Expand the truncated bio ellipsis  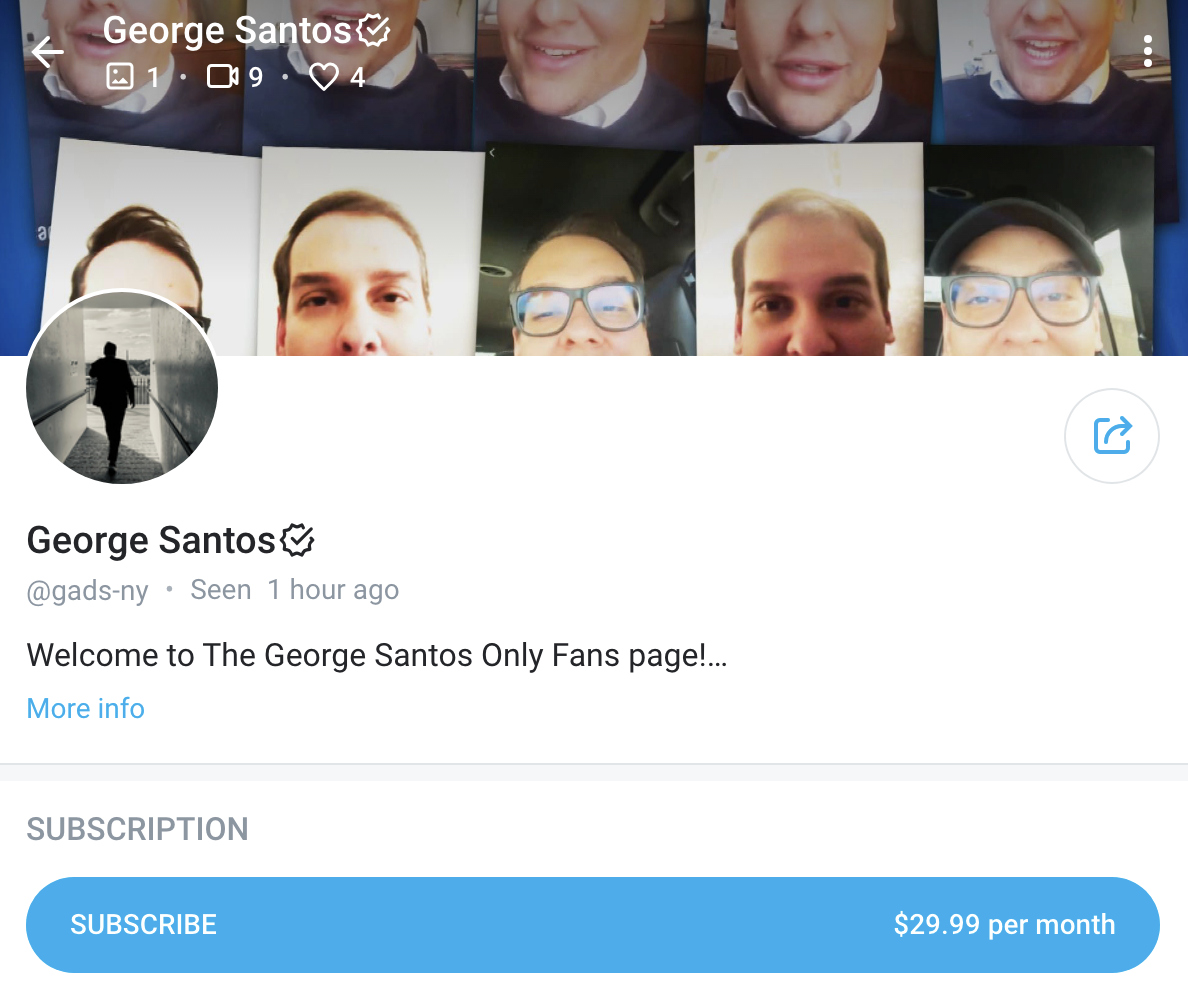[x=717, y=657]
